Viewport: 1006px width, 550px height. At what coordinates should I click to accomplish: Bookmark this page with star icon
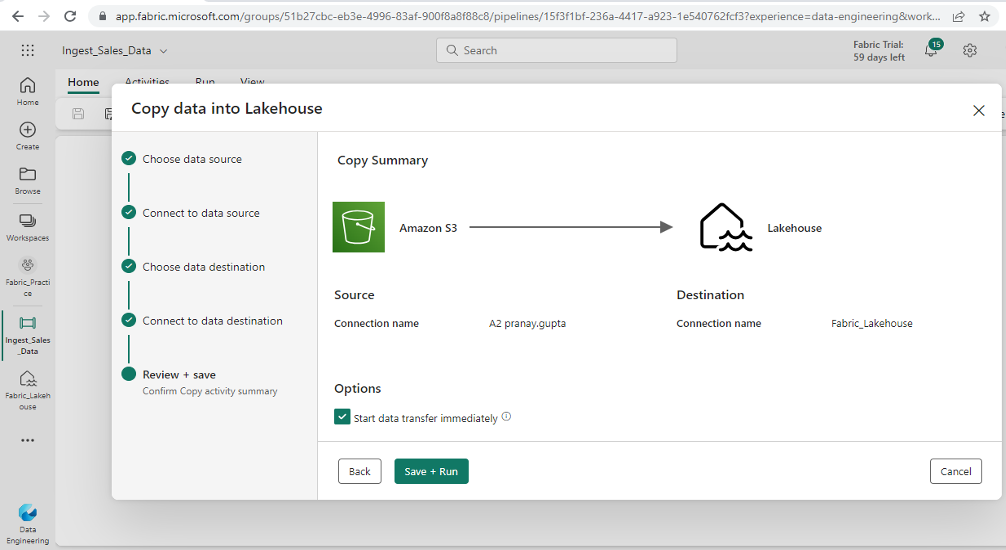[984, 16]
